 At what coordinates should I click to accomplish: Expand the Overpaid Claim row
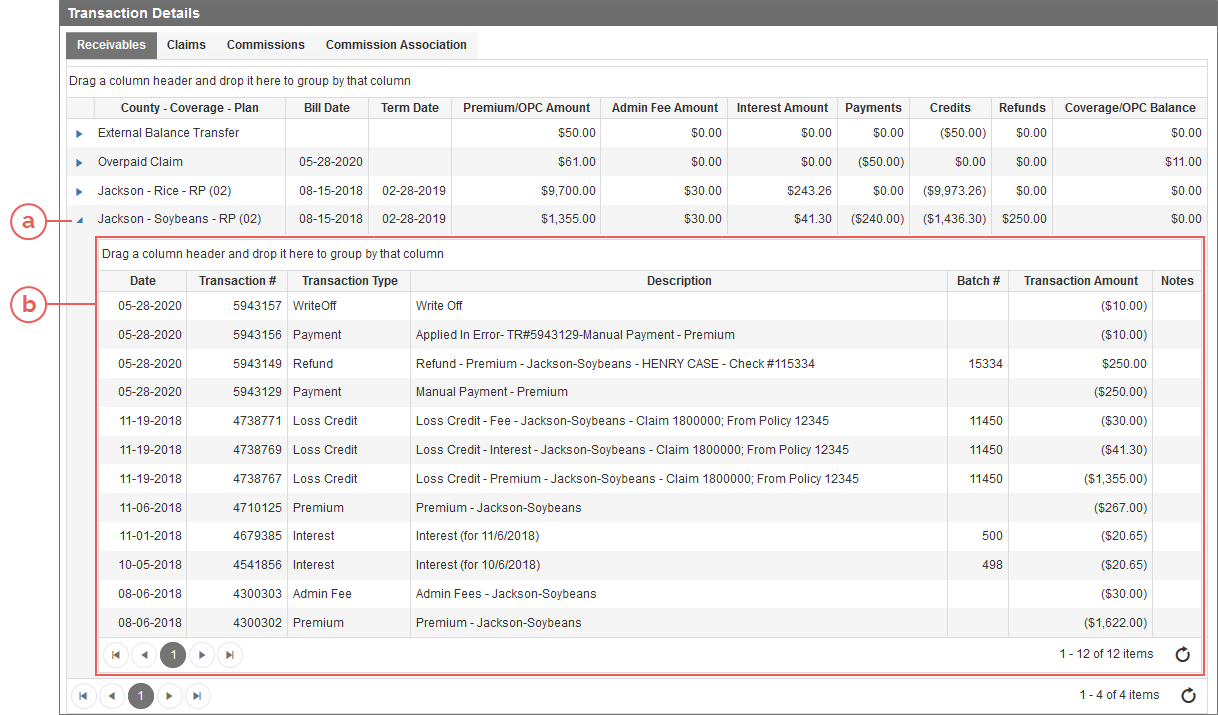coord(81,161)
